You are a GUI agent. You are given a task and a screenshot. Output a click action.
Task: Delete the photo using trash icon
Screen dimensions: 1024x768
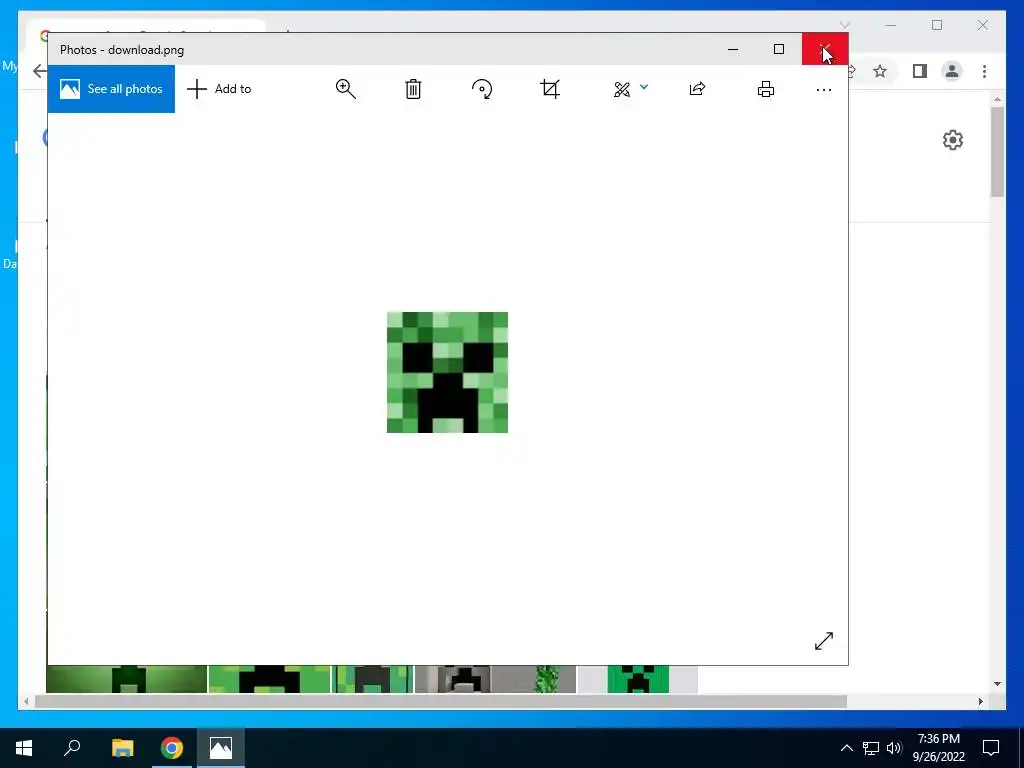[x=413, y=89]
